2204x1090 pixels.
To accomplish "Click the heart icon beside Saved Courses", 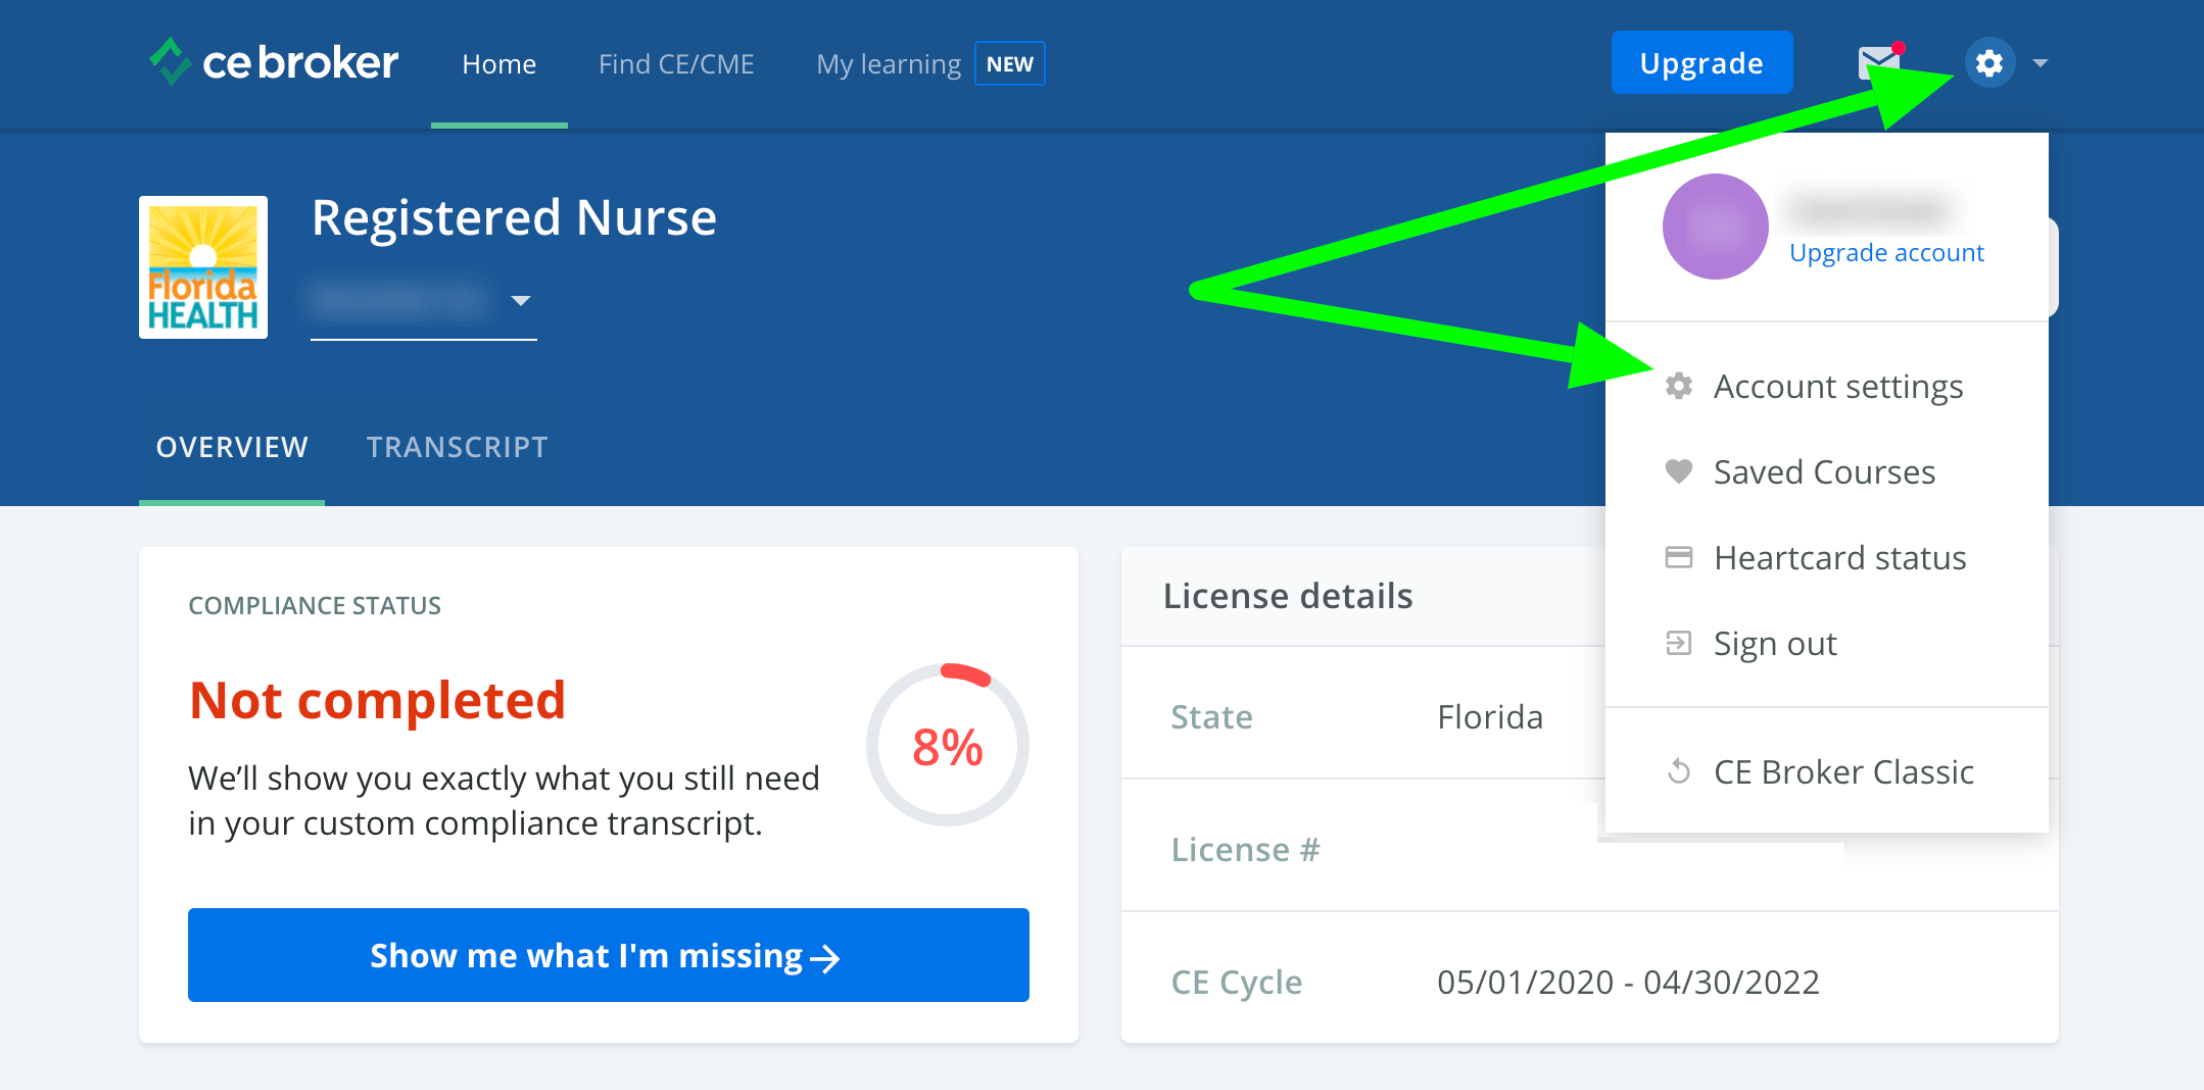I will tap(1679, 471).
